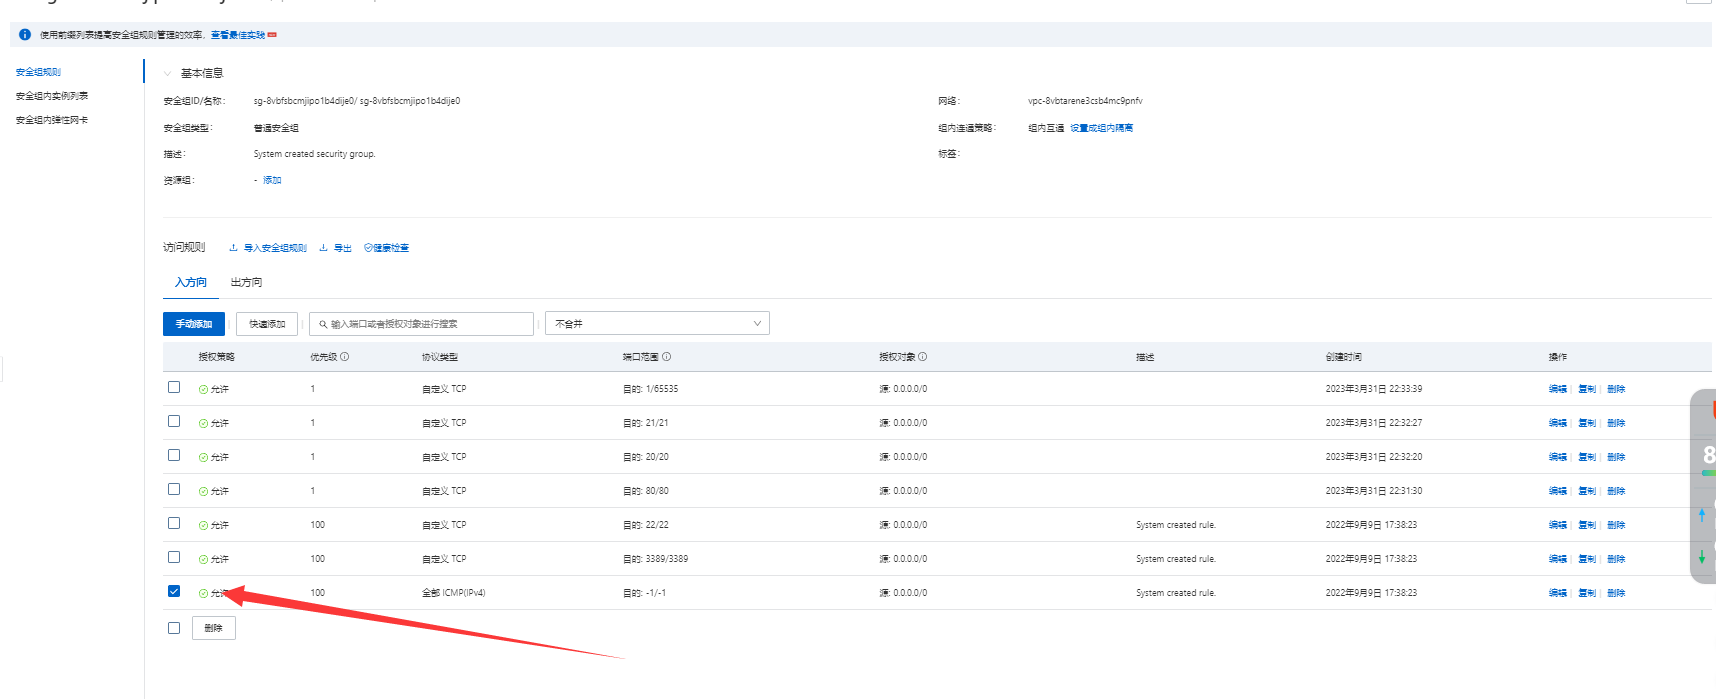The image size is (1716, 699).
Task: Click the 普通安全组 type value
Action: coord(276,128)
